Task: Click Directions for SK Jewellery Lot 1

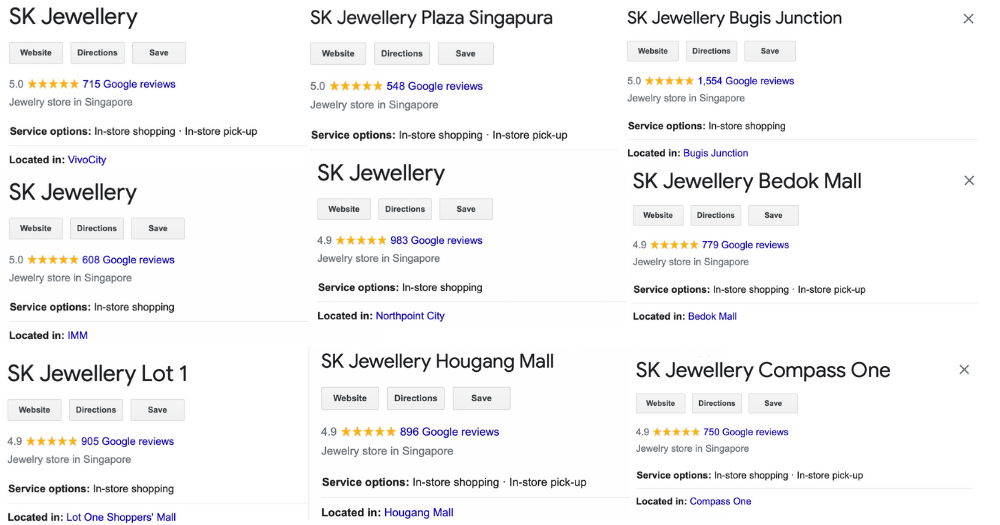Action: [96, 410]
